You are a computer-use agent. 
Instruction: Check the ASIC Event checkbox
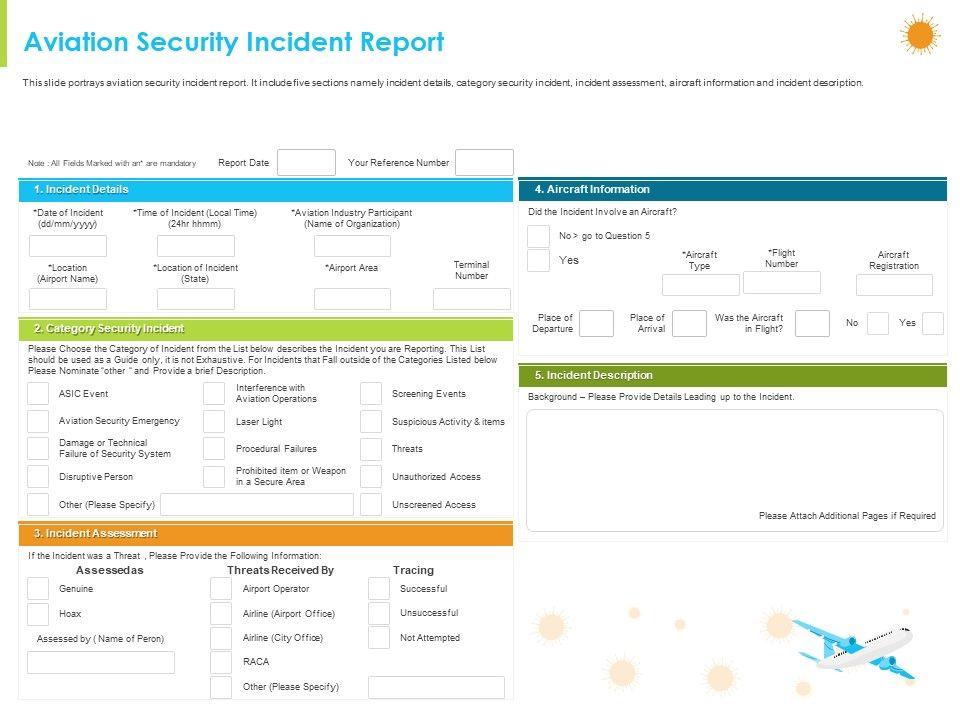point(38,394)
